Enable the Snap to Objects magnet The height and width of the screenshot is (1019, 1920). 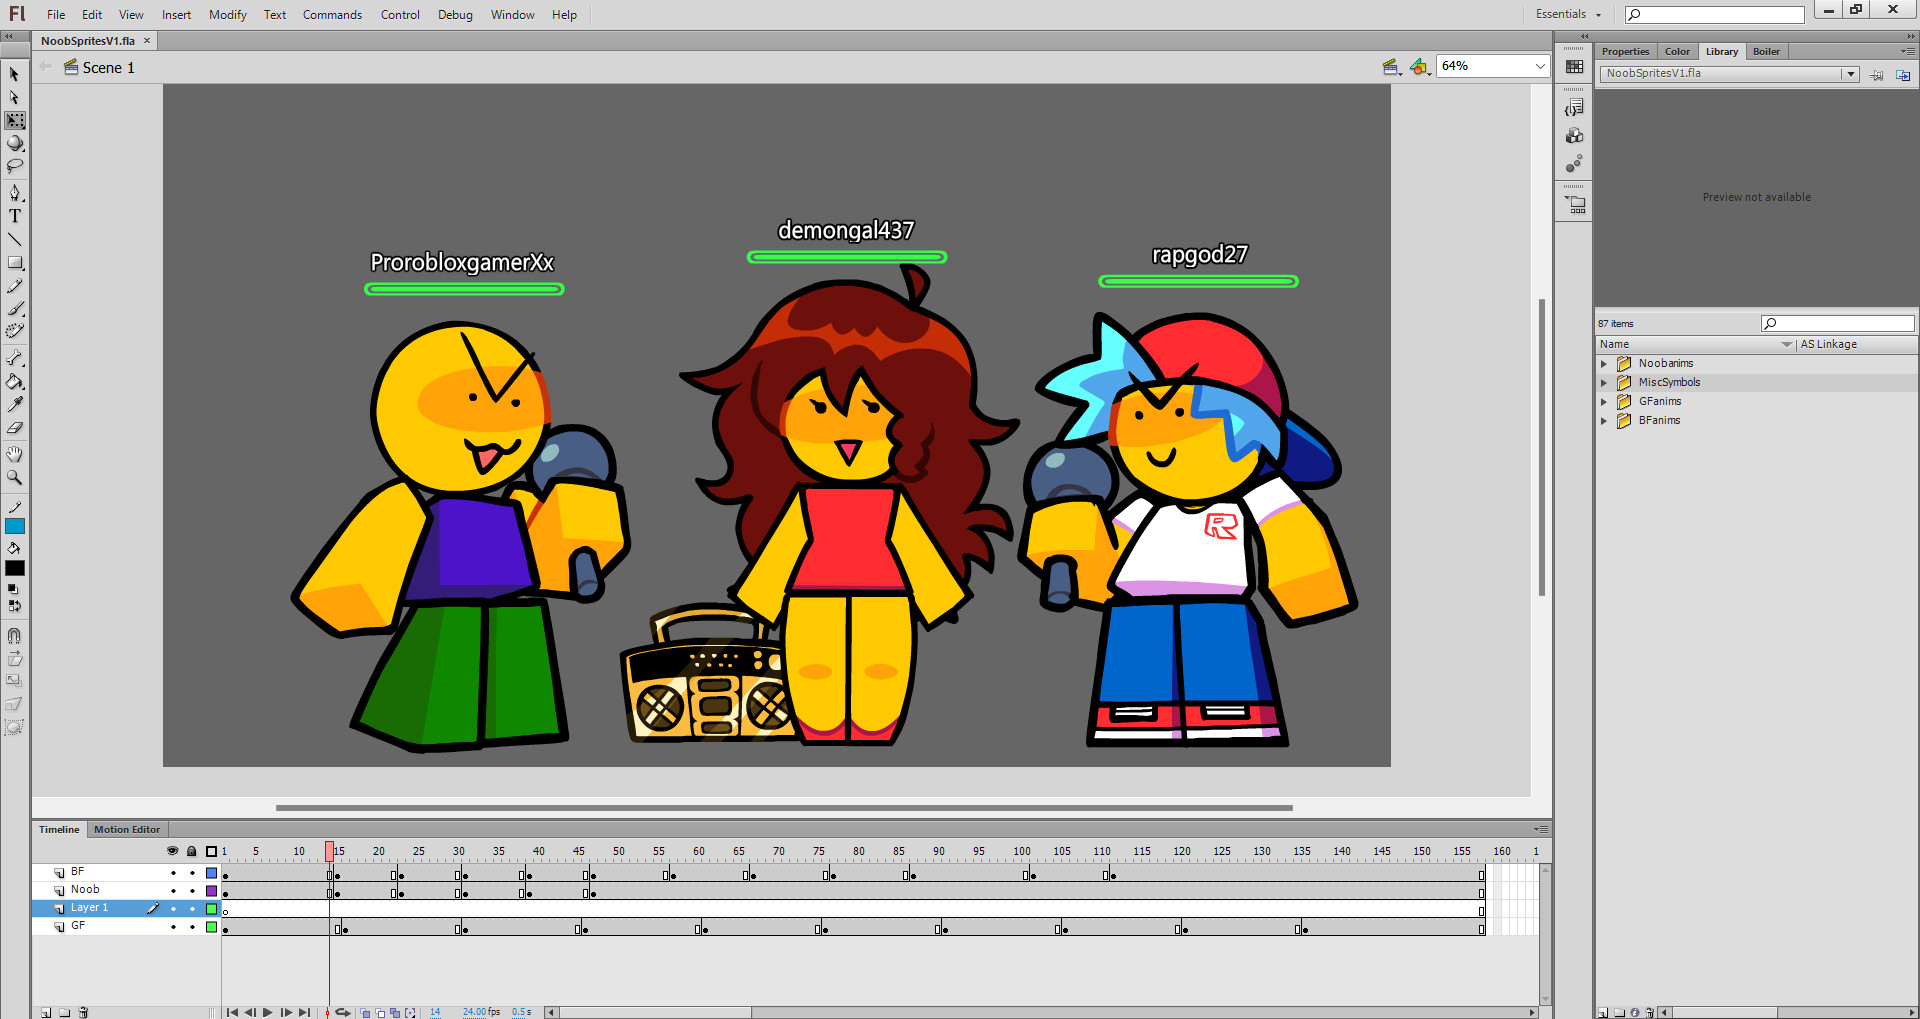[14, 635]
